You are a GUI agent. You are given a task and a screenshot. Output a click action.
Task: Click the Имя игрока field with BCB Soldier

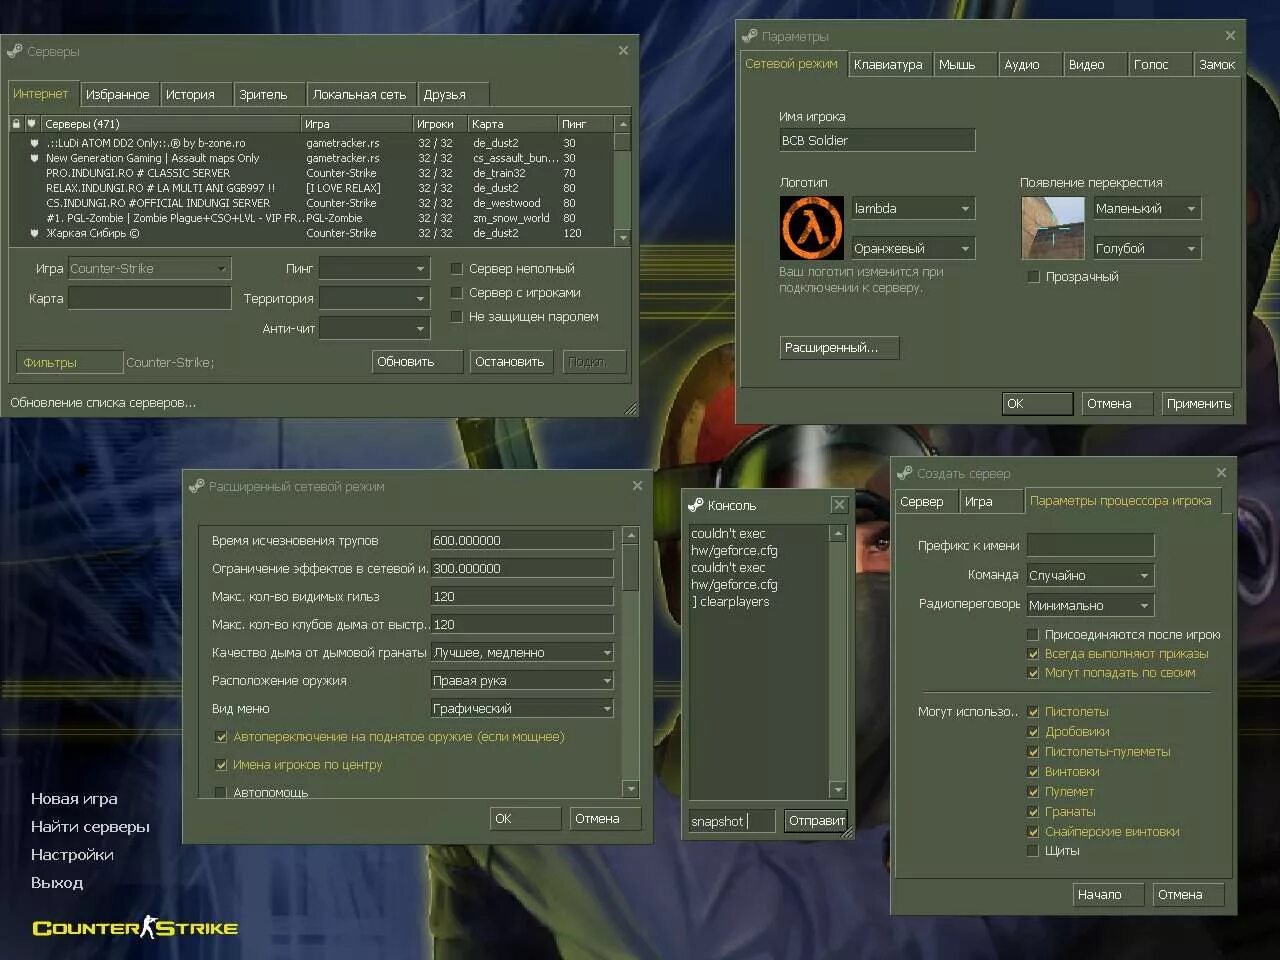[x=877, y=141]
